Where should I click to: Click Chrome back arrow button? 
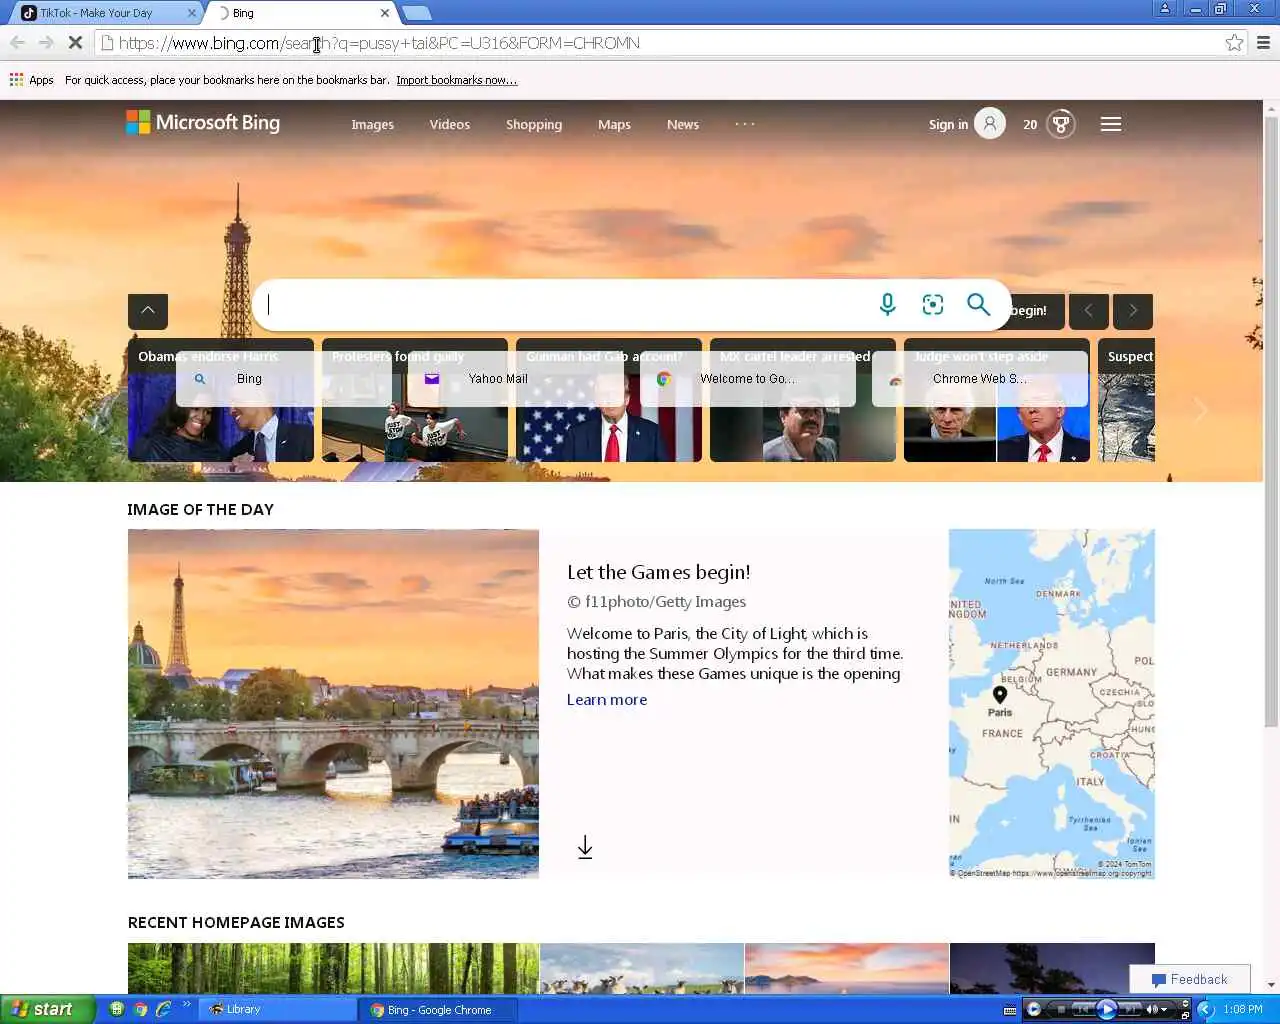click(17, 43)
